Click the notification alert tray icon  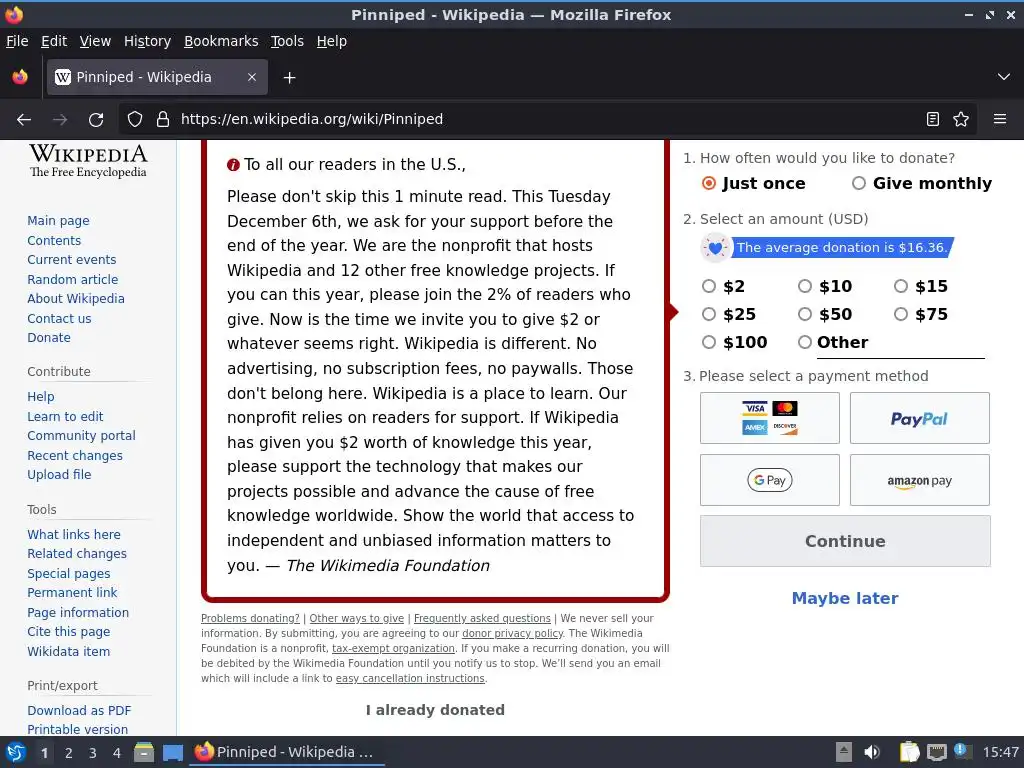click(x=961, y=750)
